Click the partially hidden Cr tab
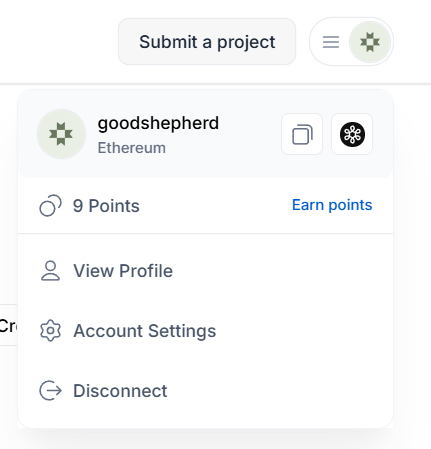 tap(9, 325)
